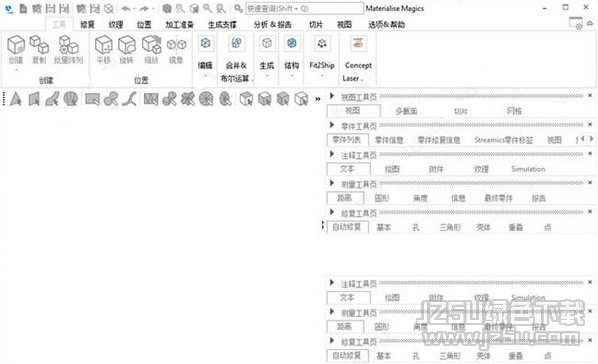The height and width of the screenshot is (364, 598).
Task: Select the 创建 create part icon
Action: pos(16,45)
